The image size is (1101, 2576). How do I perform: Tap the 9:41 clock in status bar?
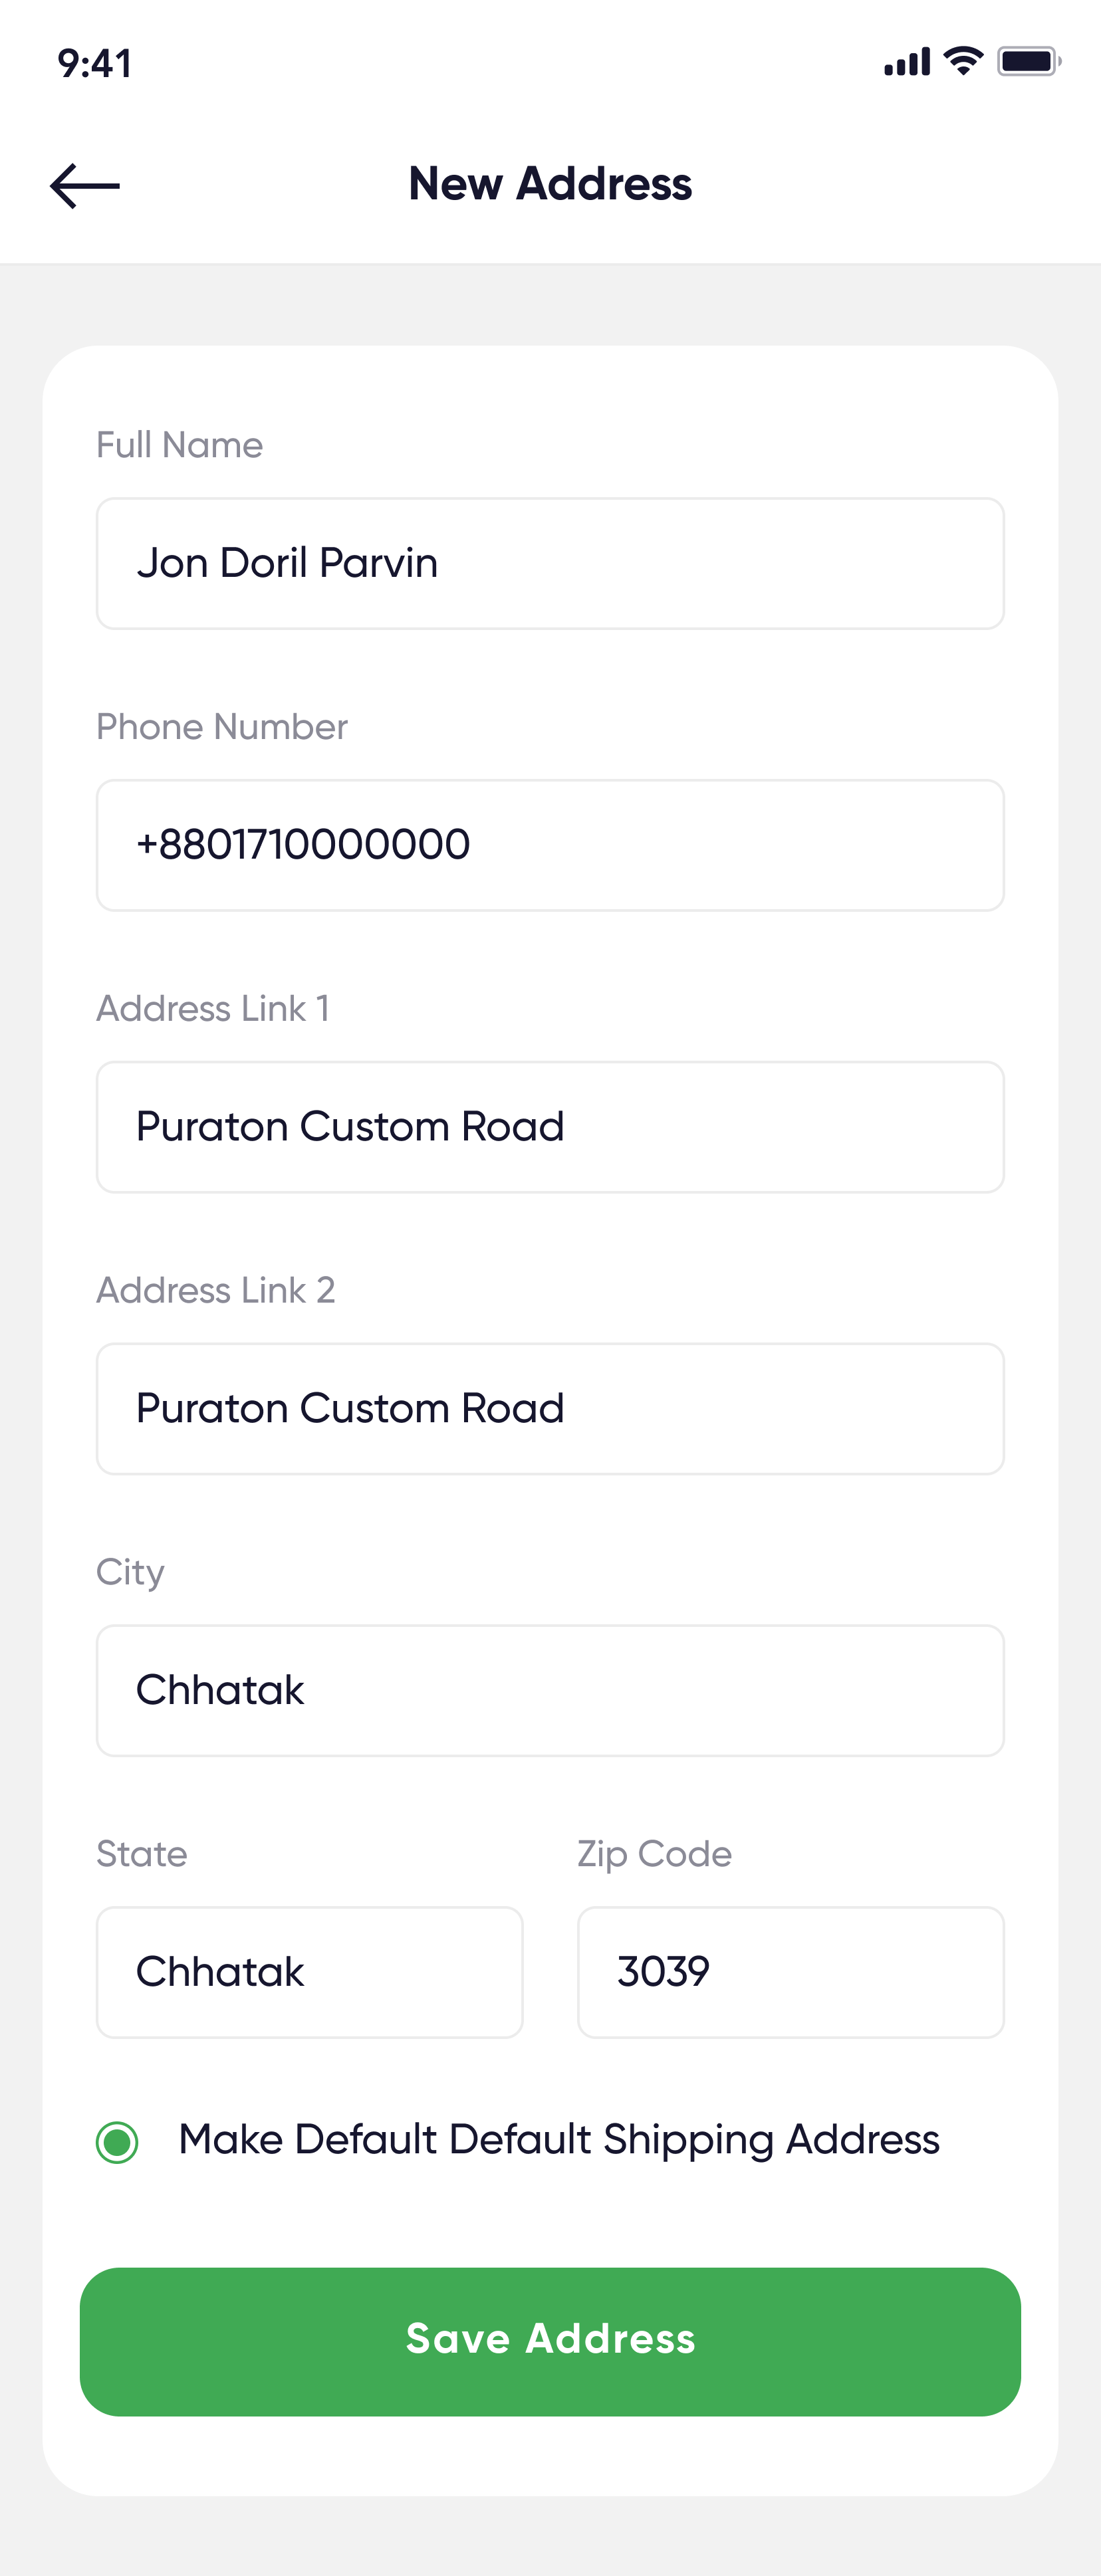click(x=95, y=64)
